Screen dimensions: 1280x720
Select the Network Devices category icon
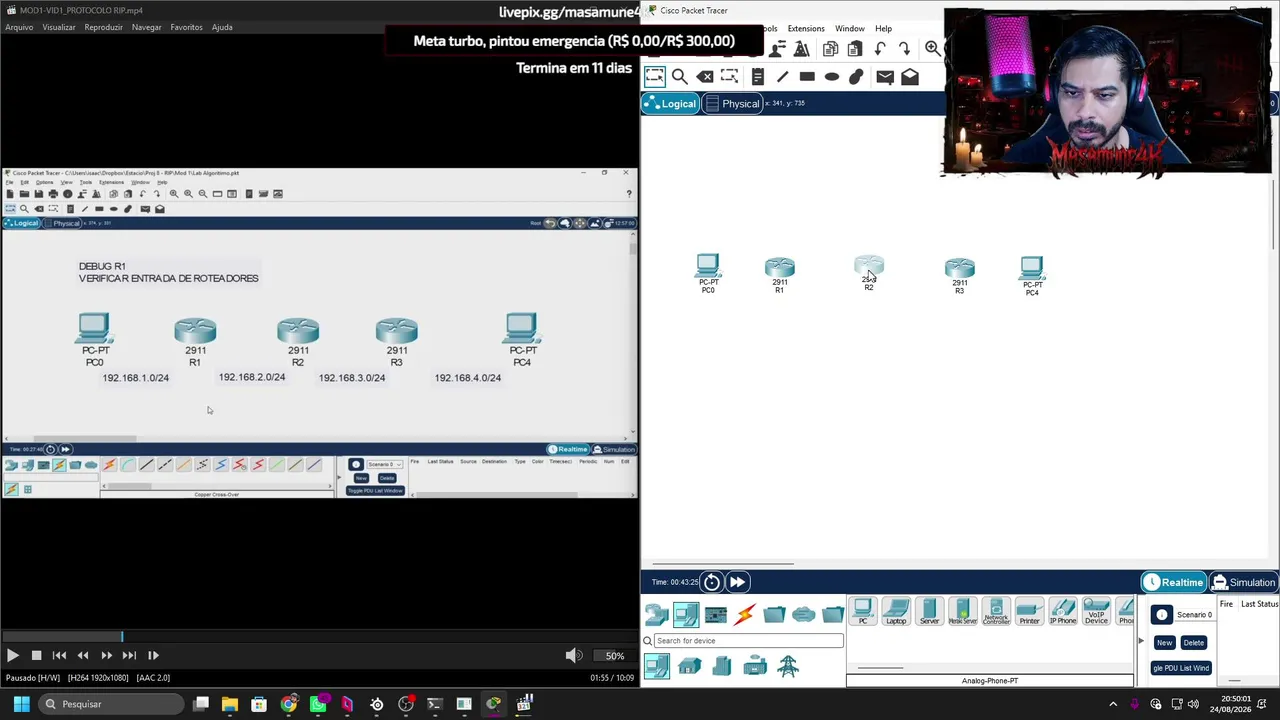(x=657, y=614)
